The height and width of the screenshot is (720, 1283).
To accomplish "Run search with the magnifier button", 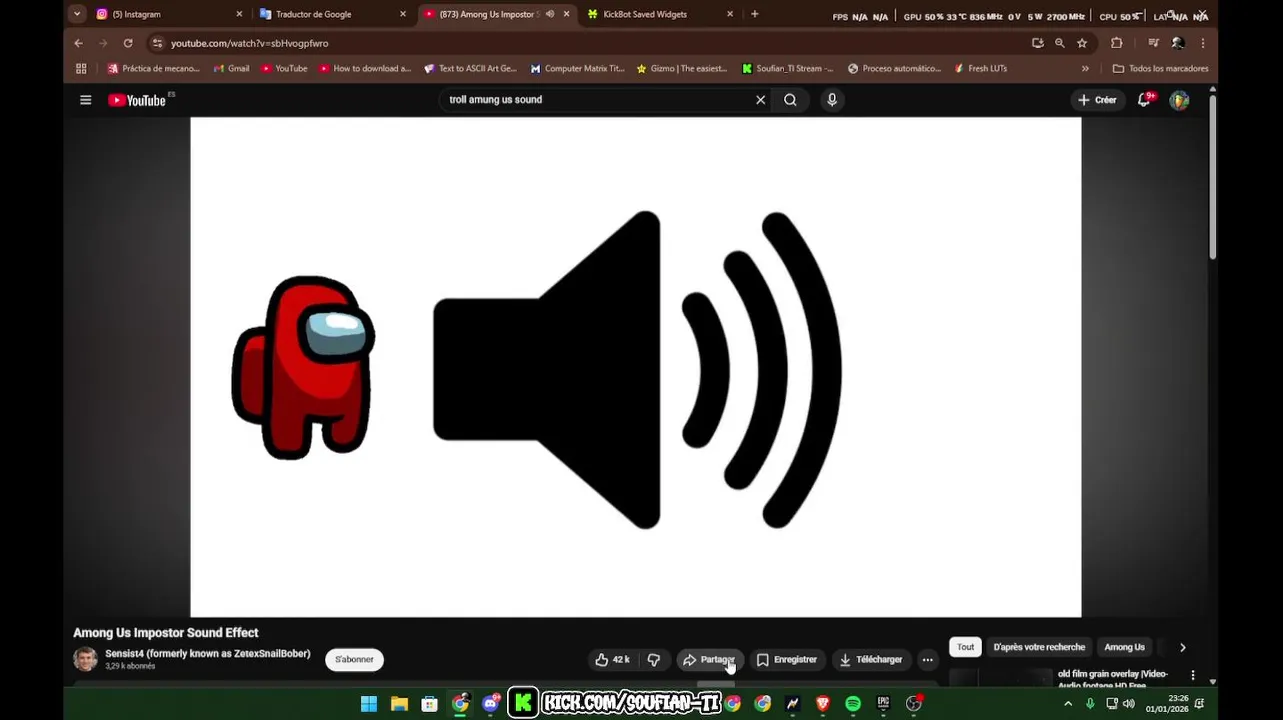I will click(790, 100).
